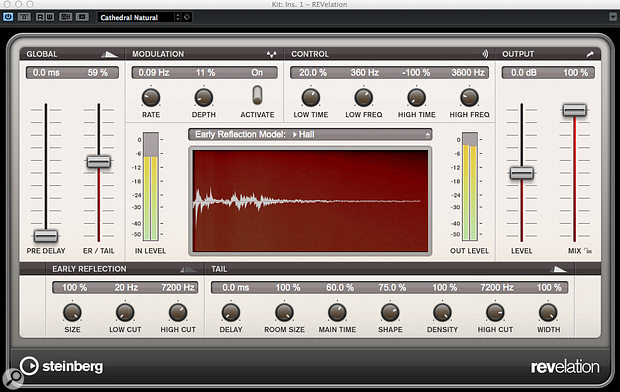The image size is (620, 392).
Task: Click the Early Reflection section header icon
Action: pos(188,269)
